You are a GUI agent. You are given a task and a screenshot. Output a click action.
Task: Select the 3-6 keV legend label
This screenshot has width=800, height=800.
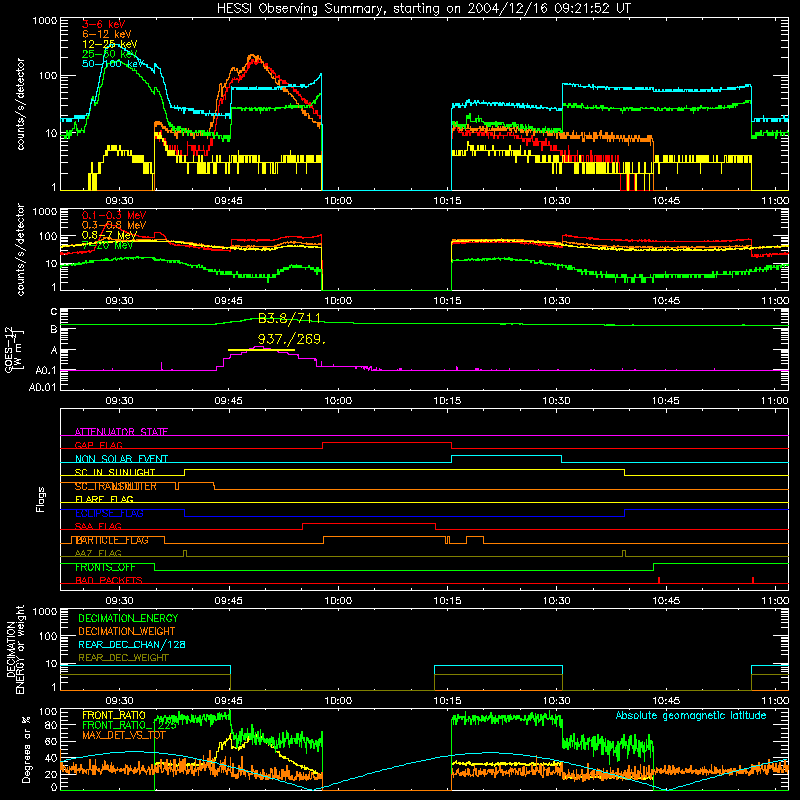[104, 24]
